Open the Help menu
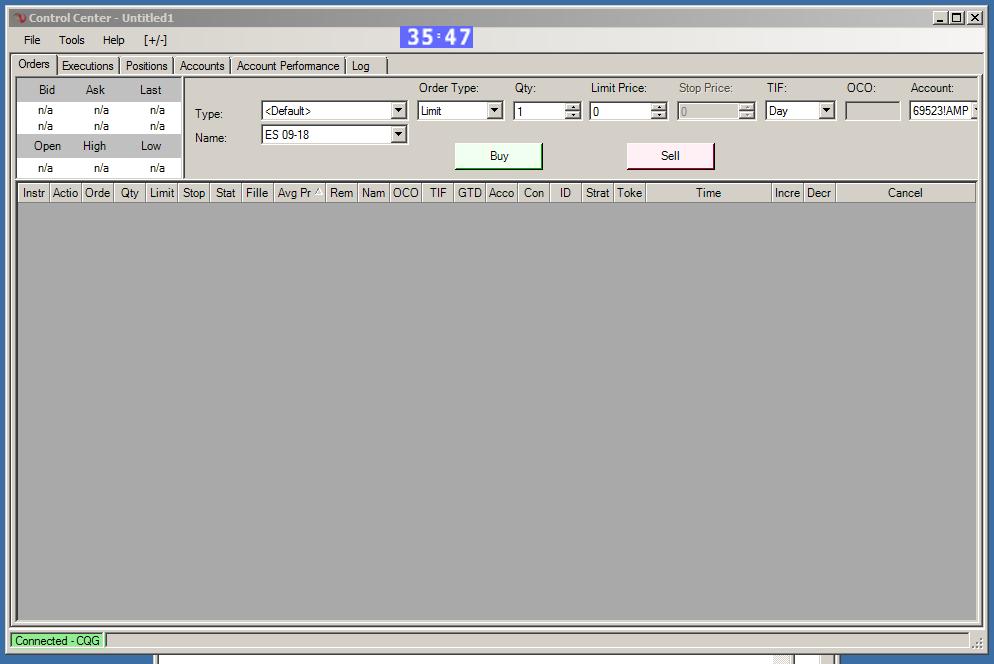 (x=113, y=40)
